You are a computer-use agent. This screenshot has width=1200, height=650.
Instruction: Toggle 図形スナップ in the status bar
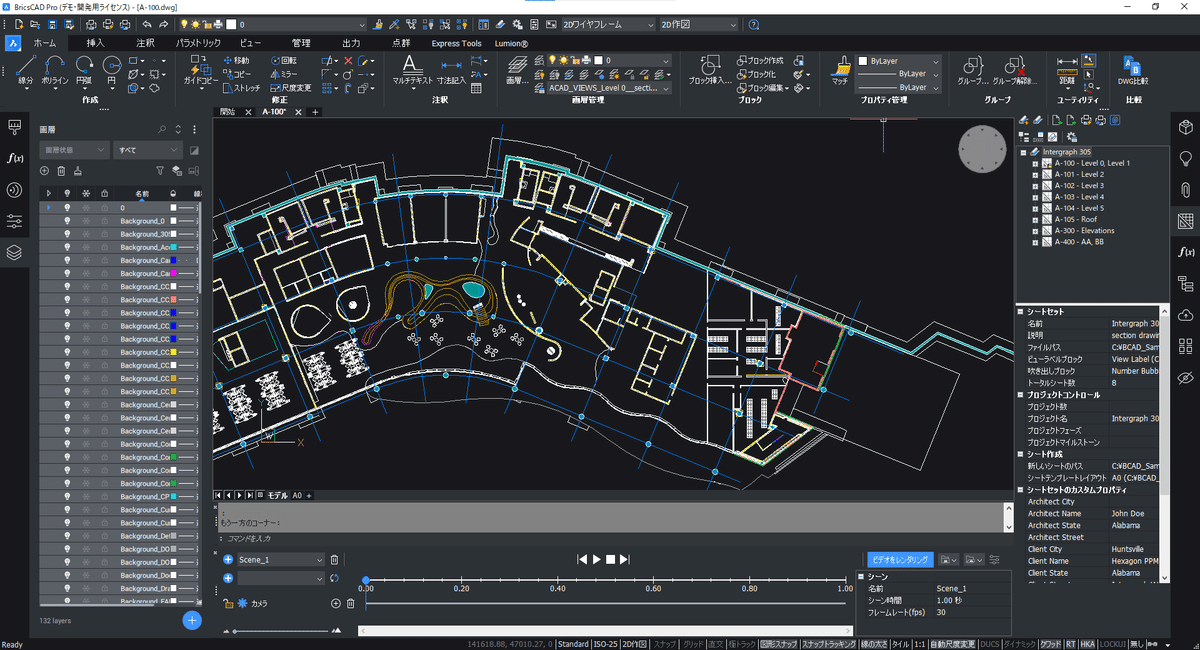click(x=777, y=644)
